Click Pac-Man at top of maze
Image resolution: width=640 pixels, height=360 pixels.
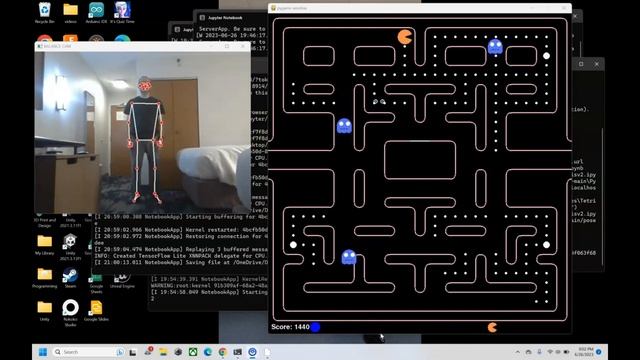404,37
